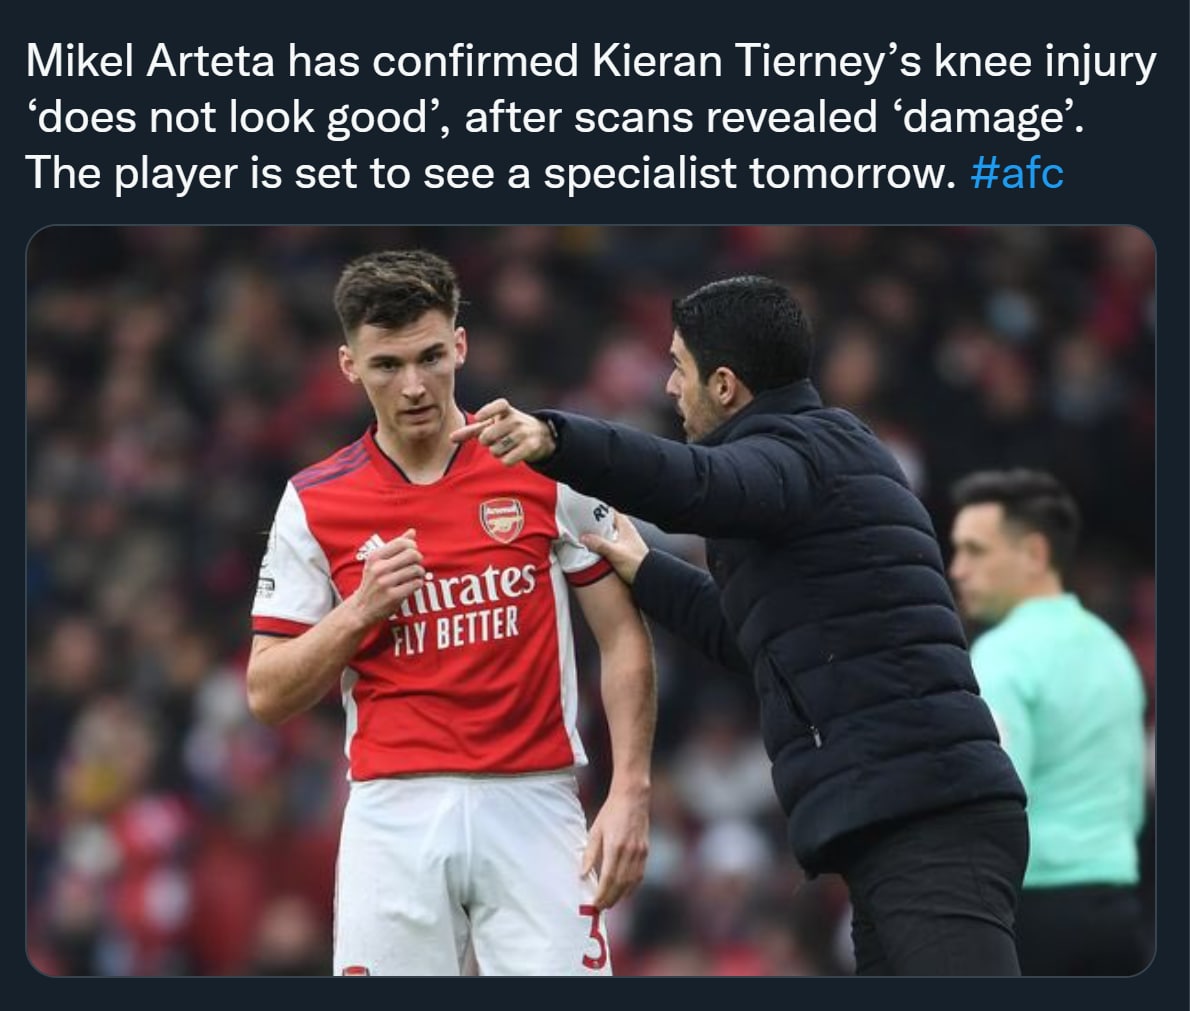Click the name "Mikel Arteta" in the tweet
The image size is (1190, 1011).
149,62
